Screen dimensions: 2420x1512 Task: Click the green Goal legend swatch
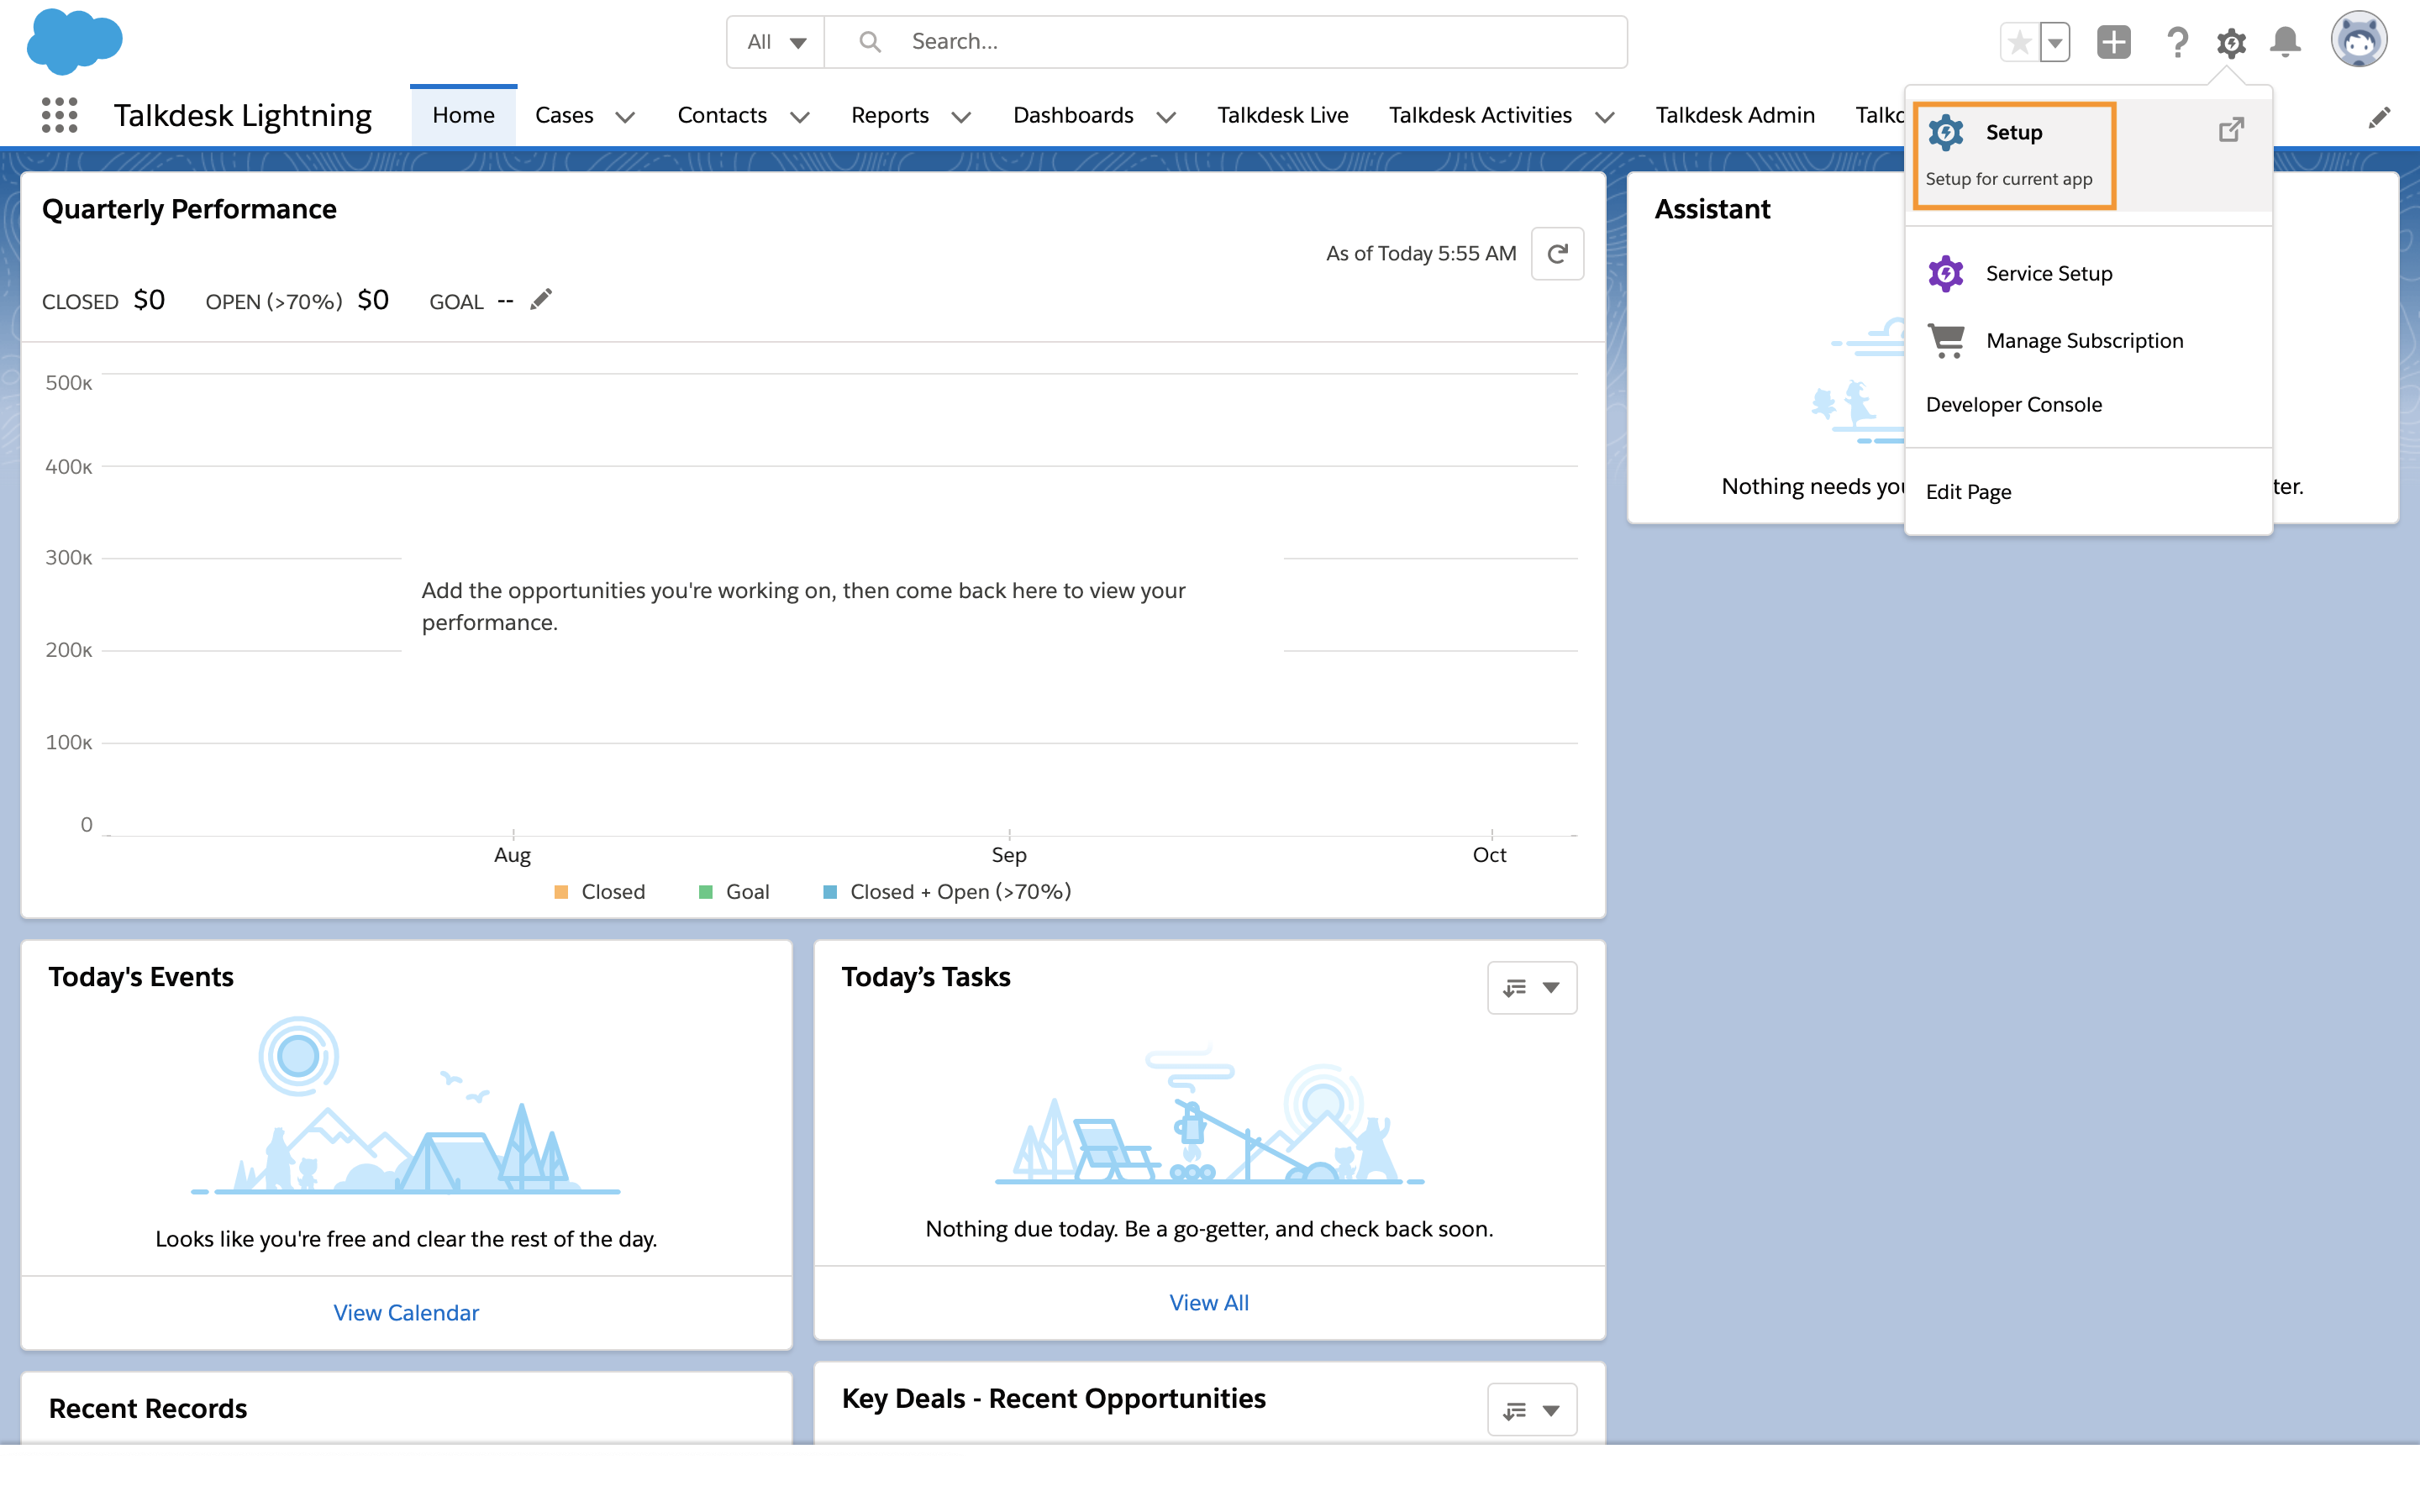pos(706,892)
